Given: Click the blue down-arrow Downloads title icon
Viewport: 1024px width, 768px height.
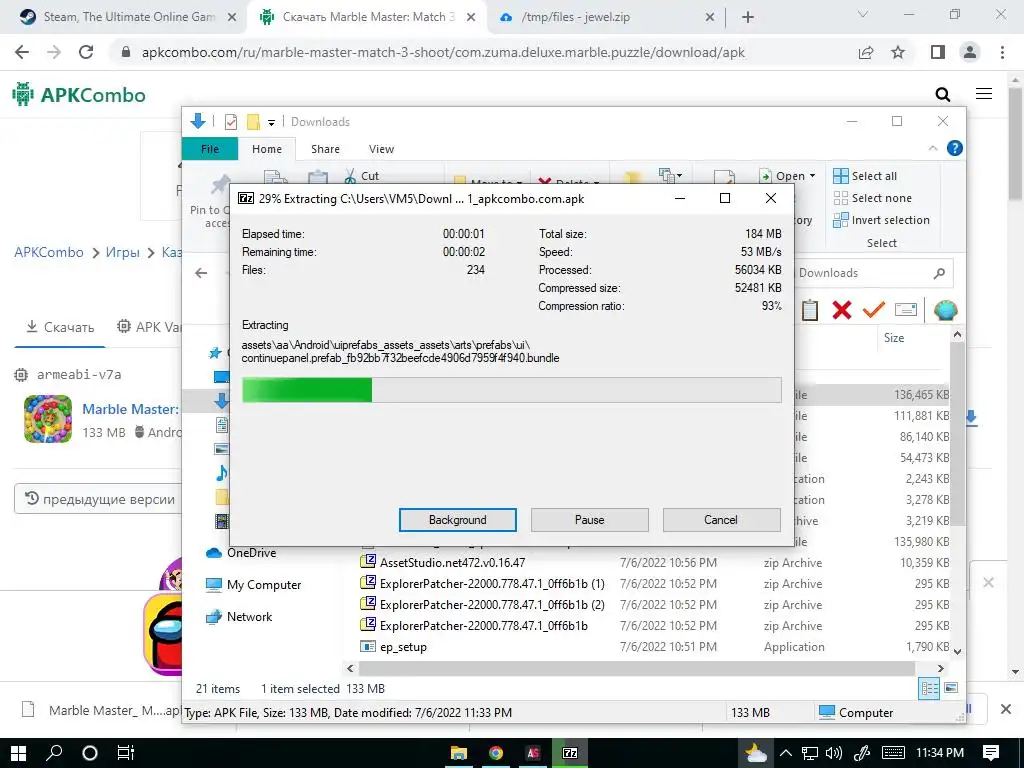Looking at the screenshot, I should click(x=198, y=121).
